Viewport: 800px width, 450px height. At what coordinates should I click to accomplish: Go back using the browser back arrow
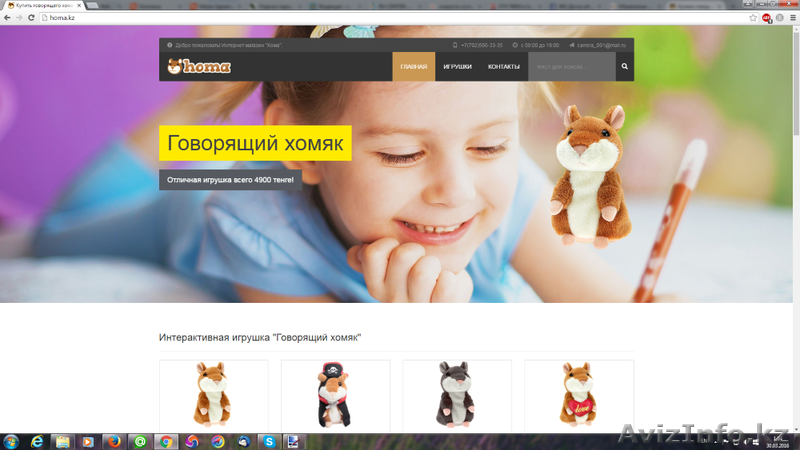[7, 17]
